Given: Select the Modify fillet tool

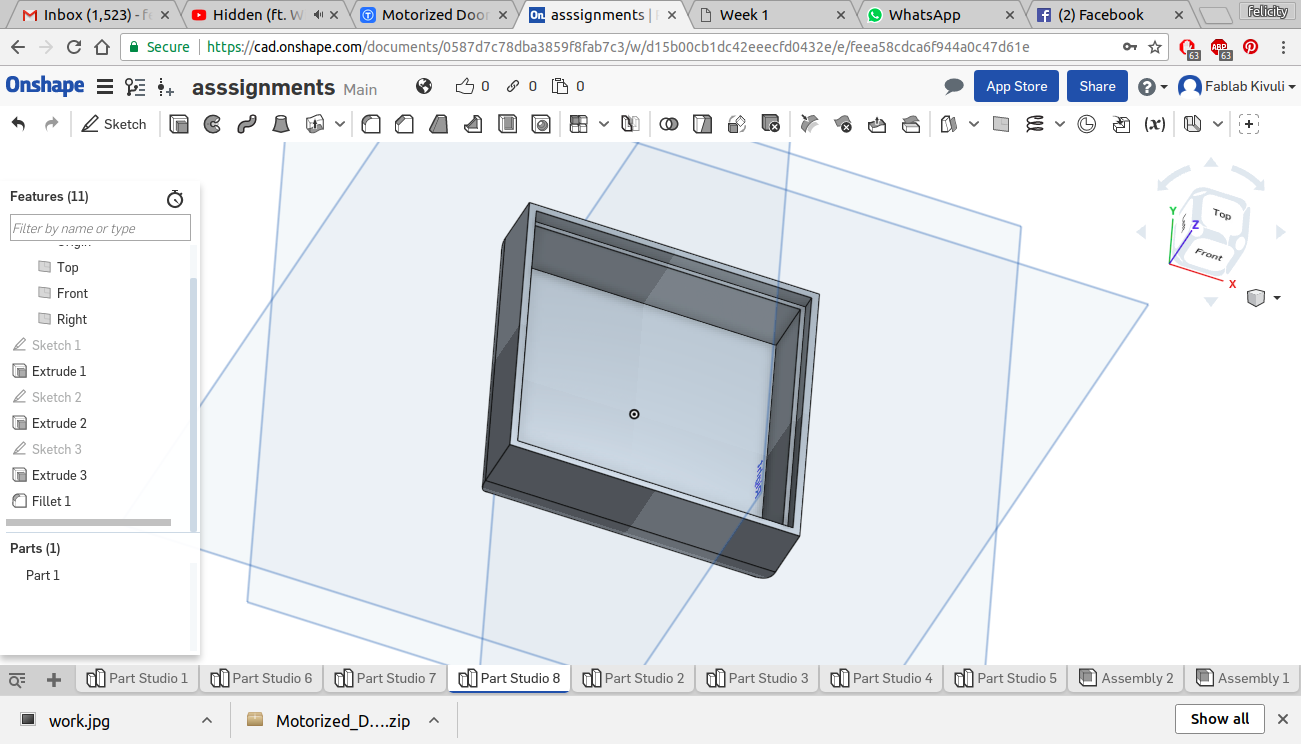Looking at the screenshot, I should (x=809, y=124).
